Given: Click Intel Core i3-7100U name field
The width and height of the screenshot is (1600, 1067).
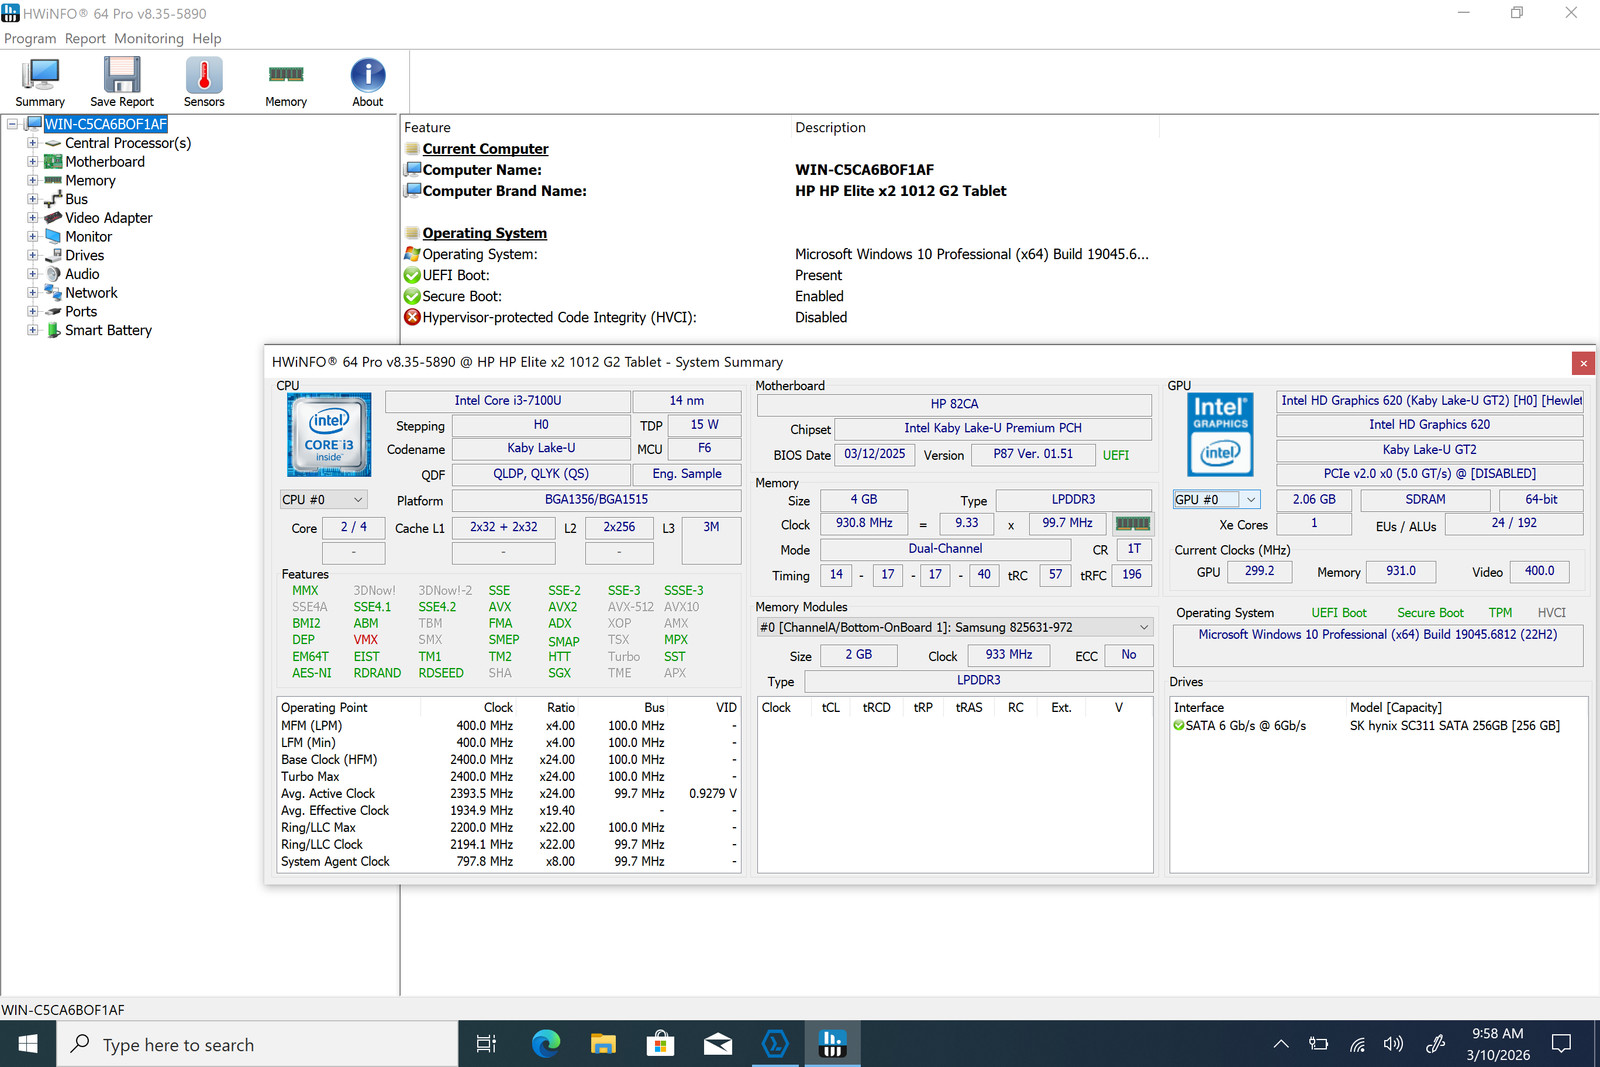Looking at the screenshot, I should tap(508, 401).
